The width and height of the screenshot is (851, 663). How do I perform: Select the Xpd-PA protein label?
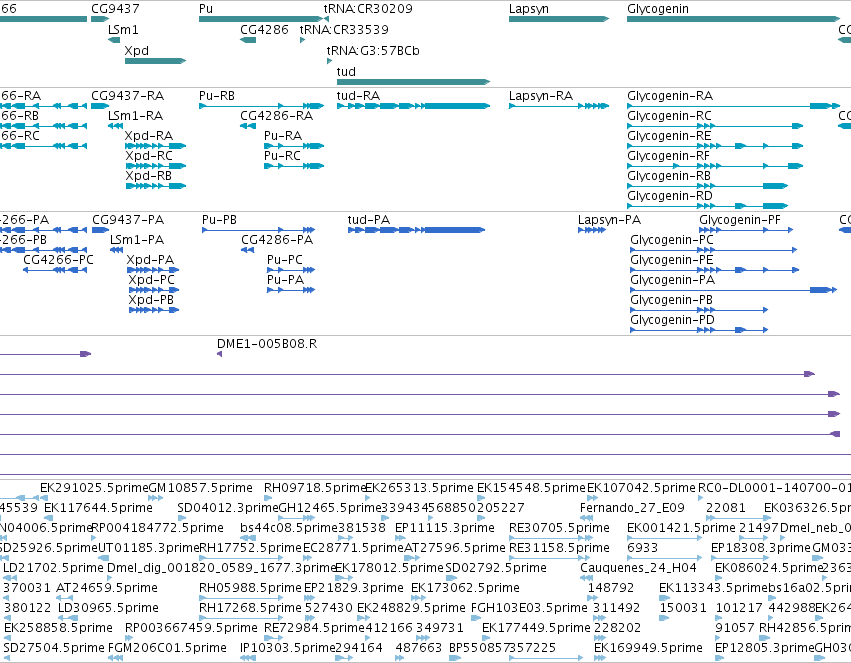coord(150,260)
